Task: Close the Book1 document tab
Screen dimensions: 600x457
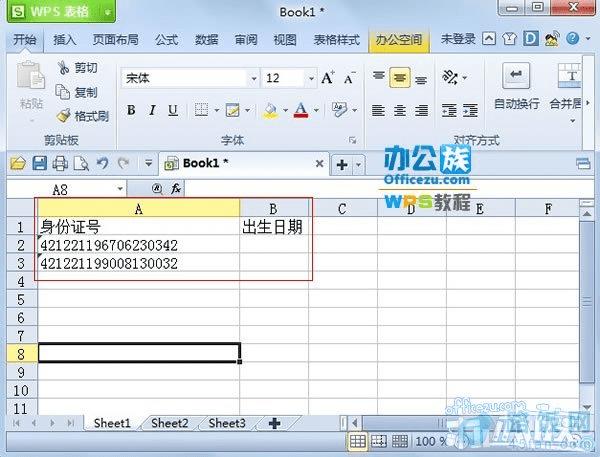Action: 320,164
